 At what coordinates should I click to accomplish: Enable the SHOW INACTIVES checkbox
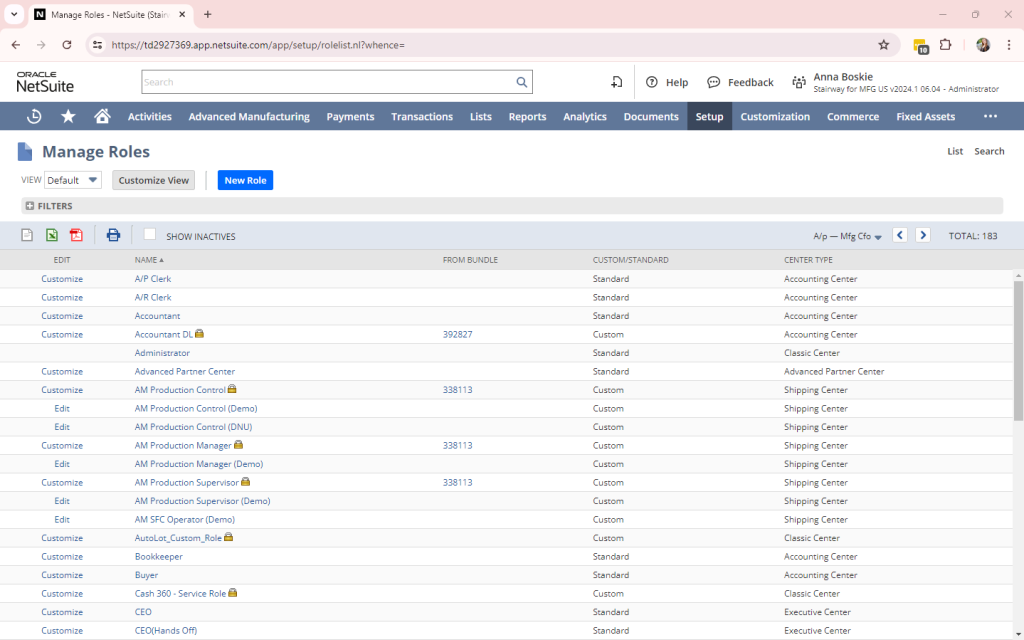(148, 235)
